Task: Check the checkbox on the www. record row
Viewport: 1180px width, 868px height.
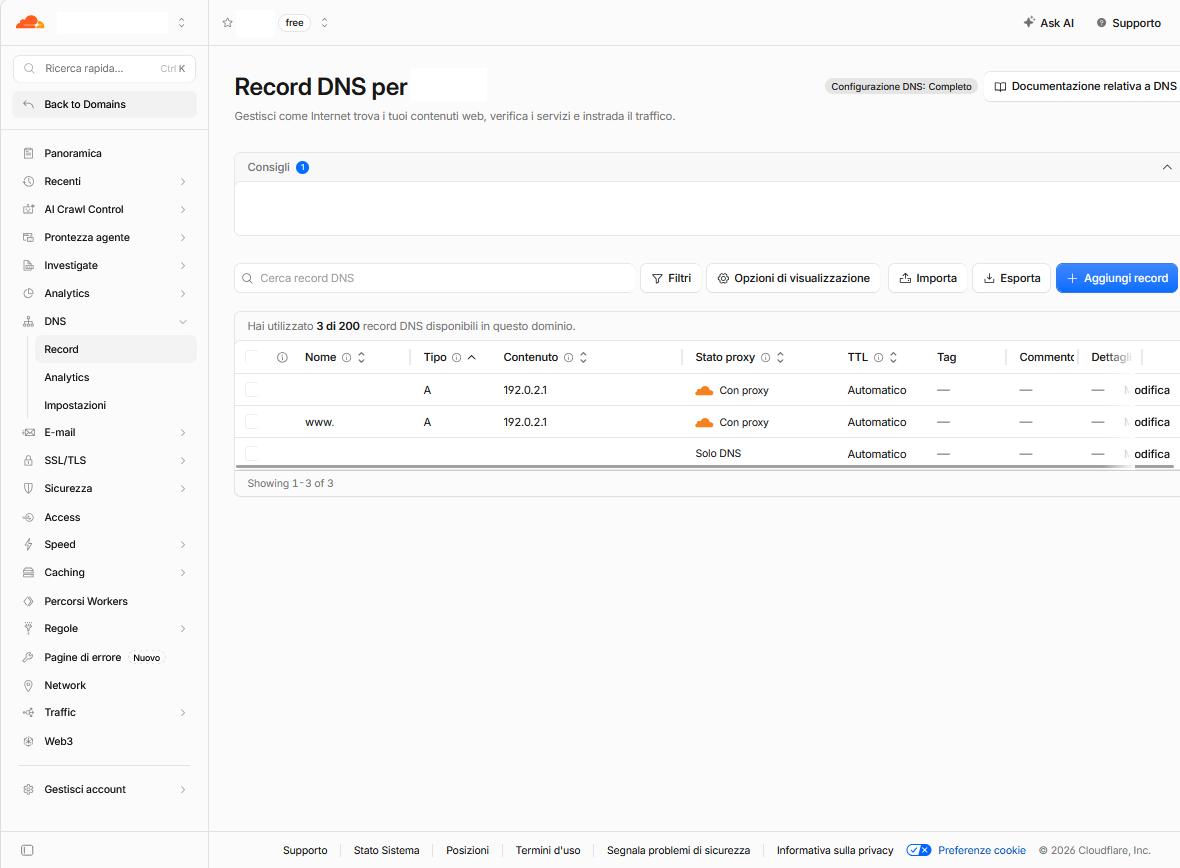Action: 252,422
